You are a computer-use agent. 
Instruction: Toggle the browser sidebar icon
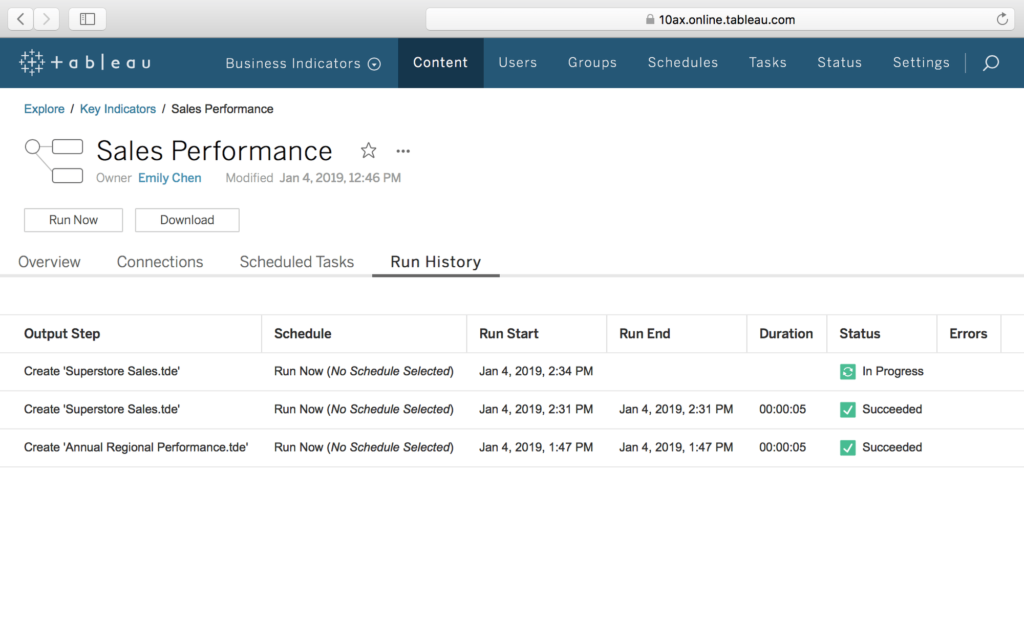87,19
